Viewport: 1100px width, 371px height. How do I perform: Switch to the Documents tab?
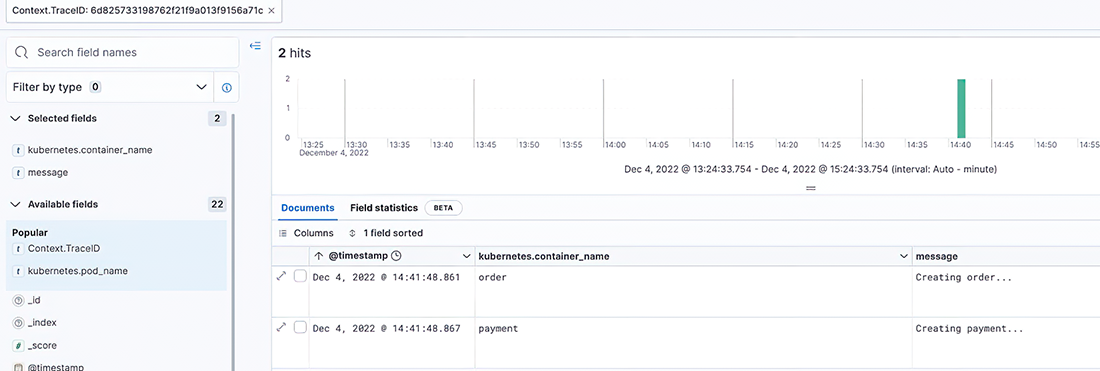[x=307, y=208]
